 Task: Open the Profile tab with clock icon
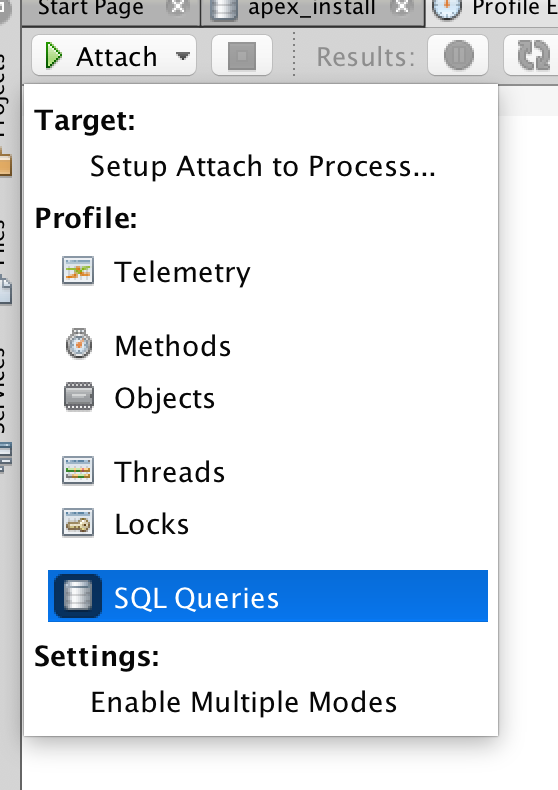point(492,9)
